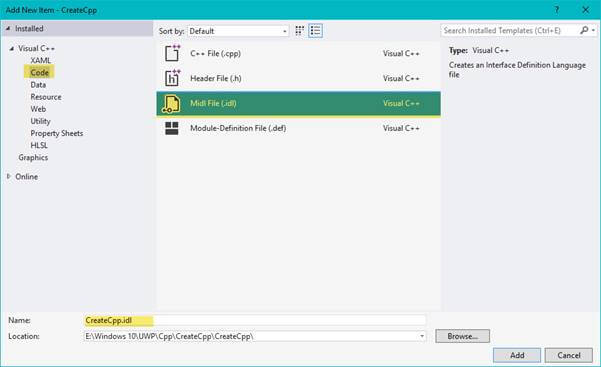This screenshot has height=367, width=601.
Task: Select the C++ File (.cpp) label
Action: [x=215, y=53]
